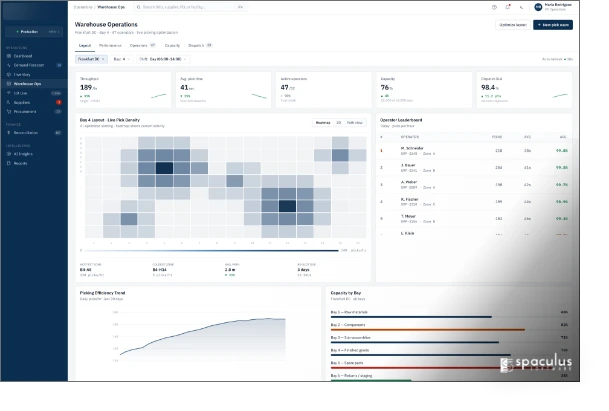Open the Production environment selector
The height and width of the screenshot is (411, 609).
click(x=34, y=31)
